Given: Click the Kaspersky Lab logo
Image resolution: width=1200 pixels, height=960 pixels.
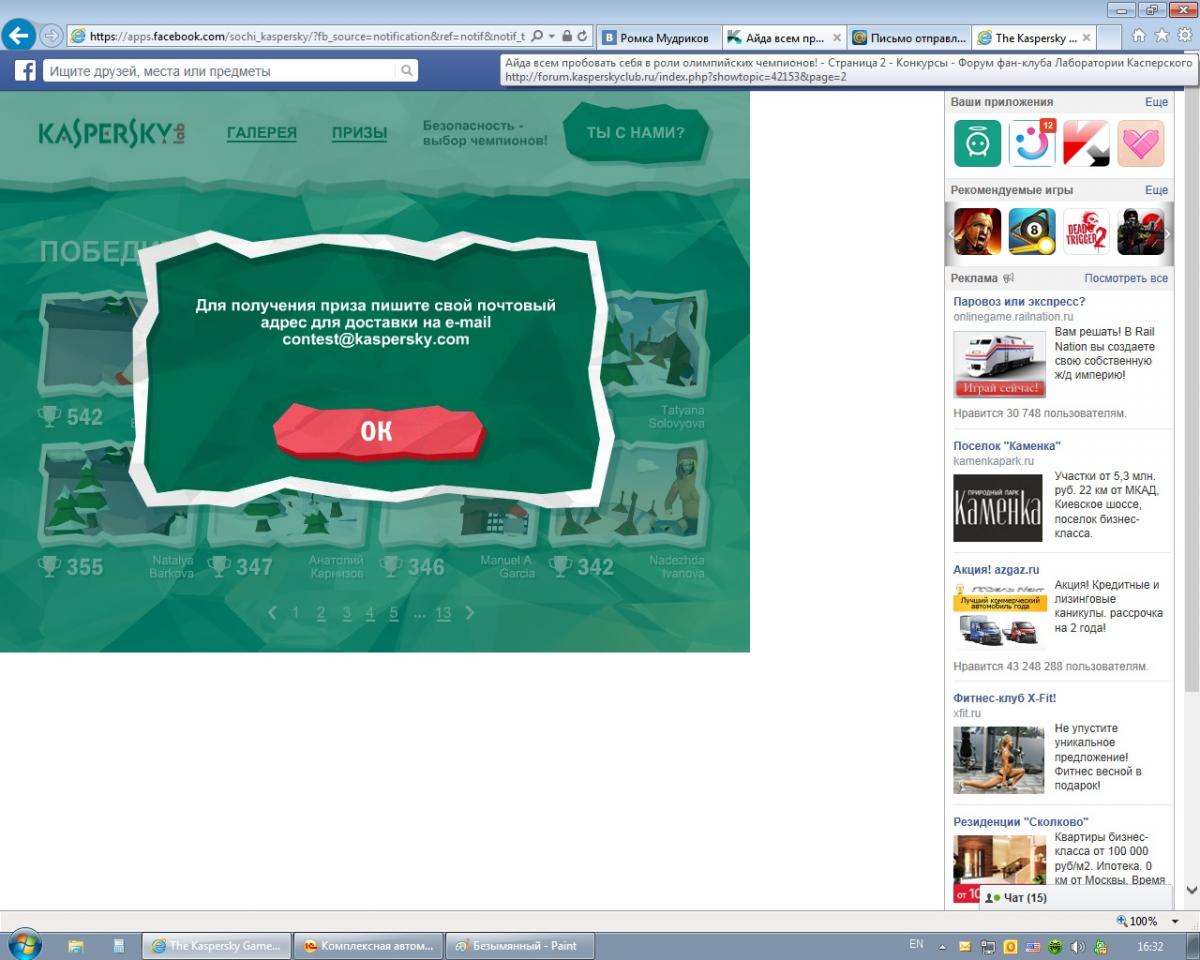Looking at the screenshot, I should click(x=112, y=133).
